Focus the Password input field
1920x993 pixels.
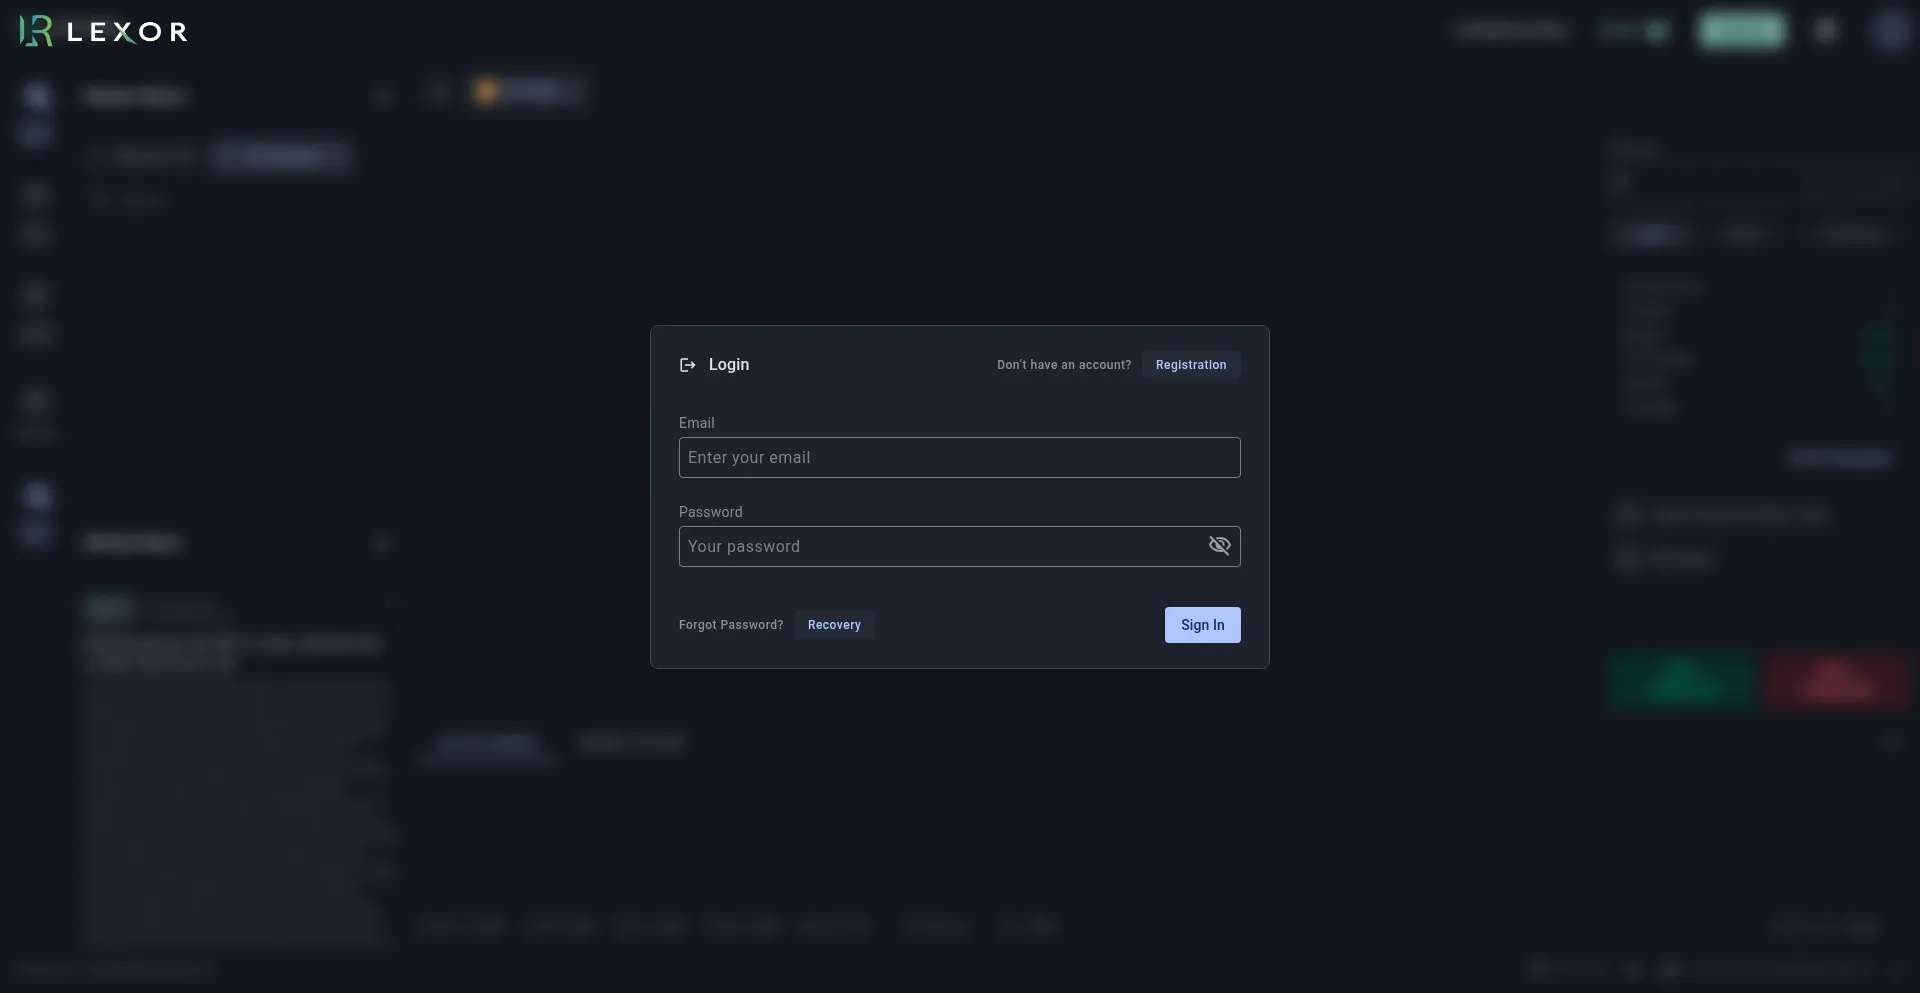point(960,546)
